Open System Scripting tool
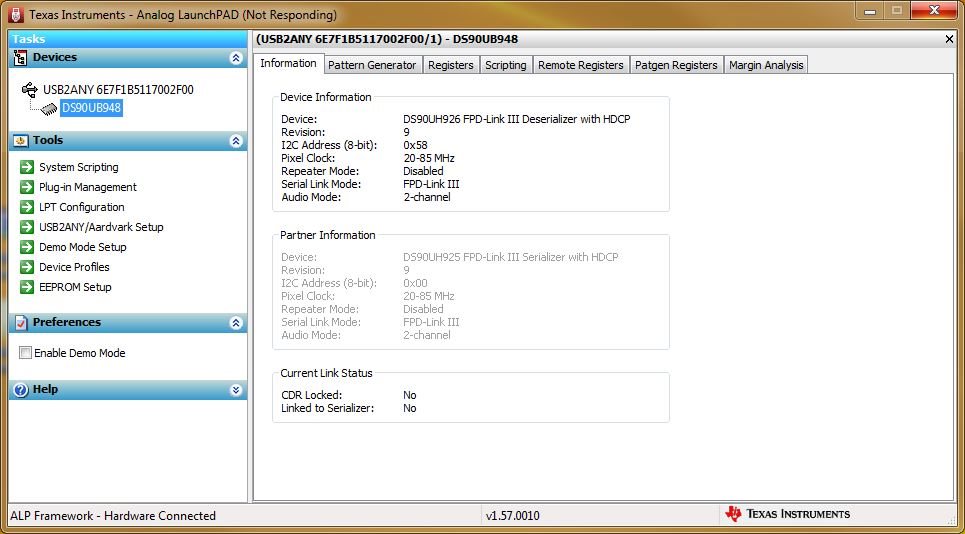This screenshot has width=965, height=534. pos(79,167)
